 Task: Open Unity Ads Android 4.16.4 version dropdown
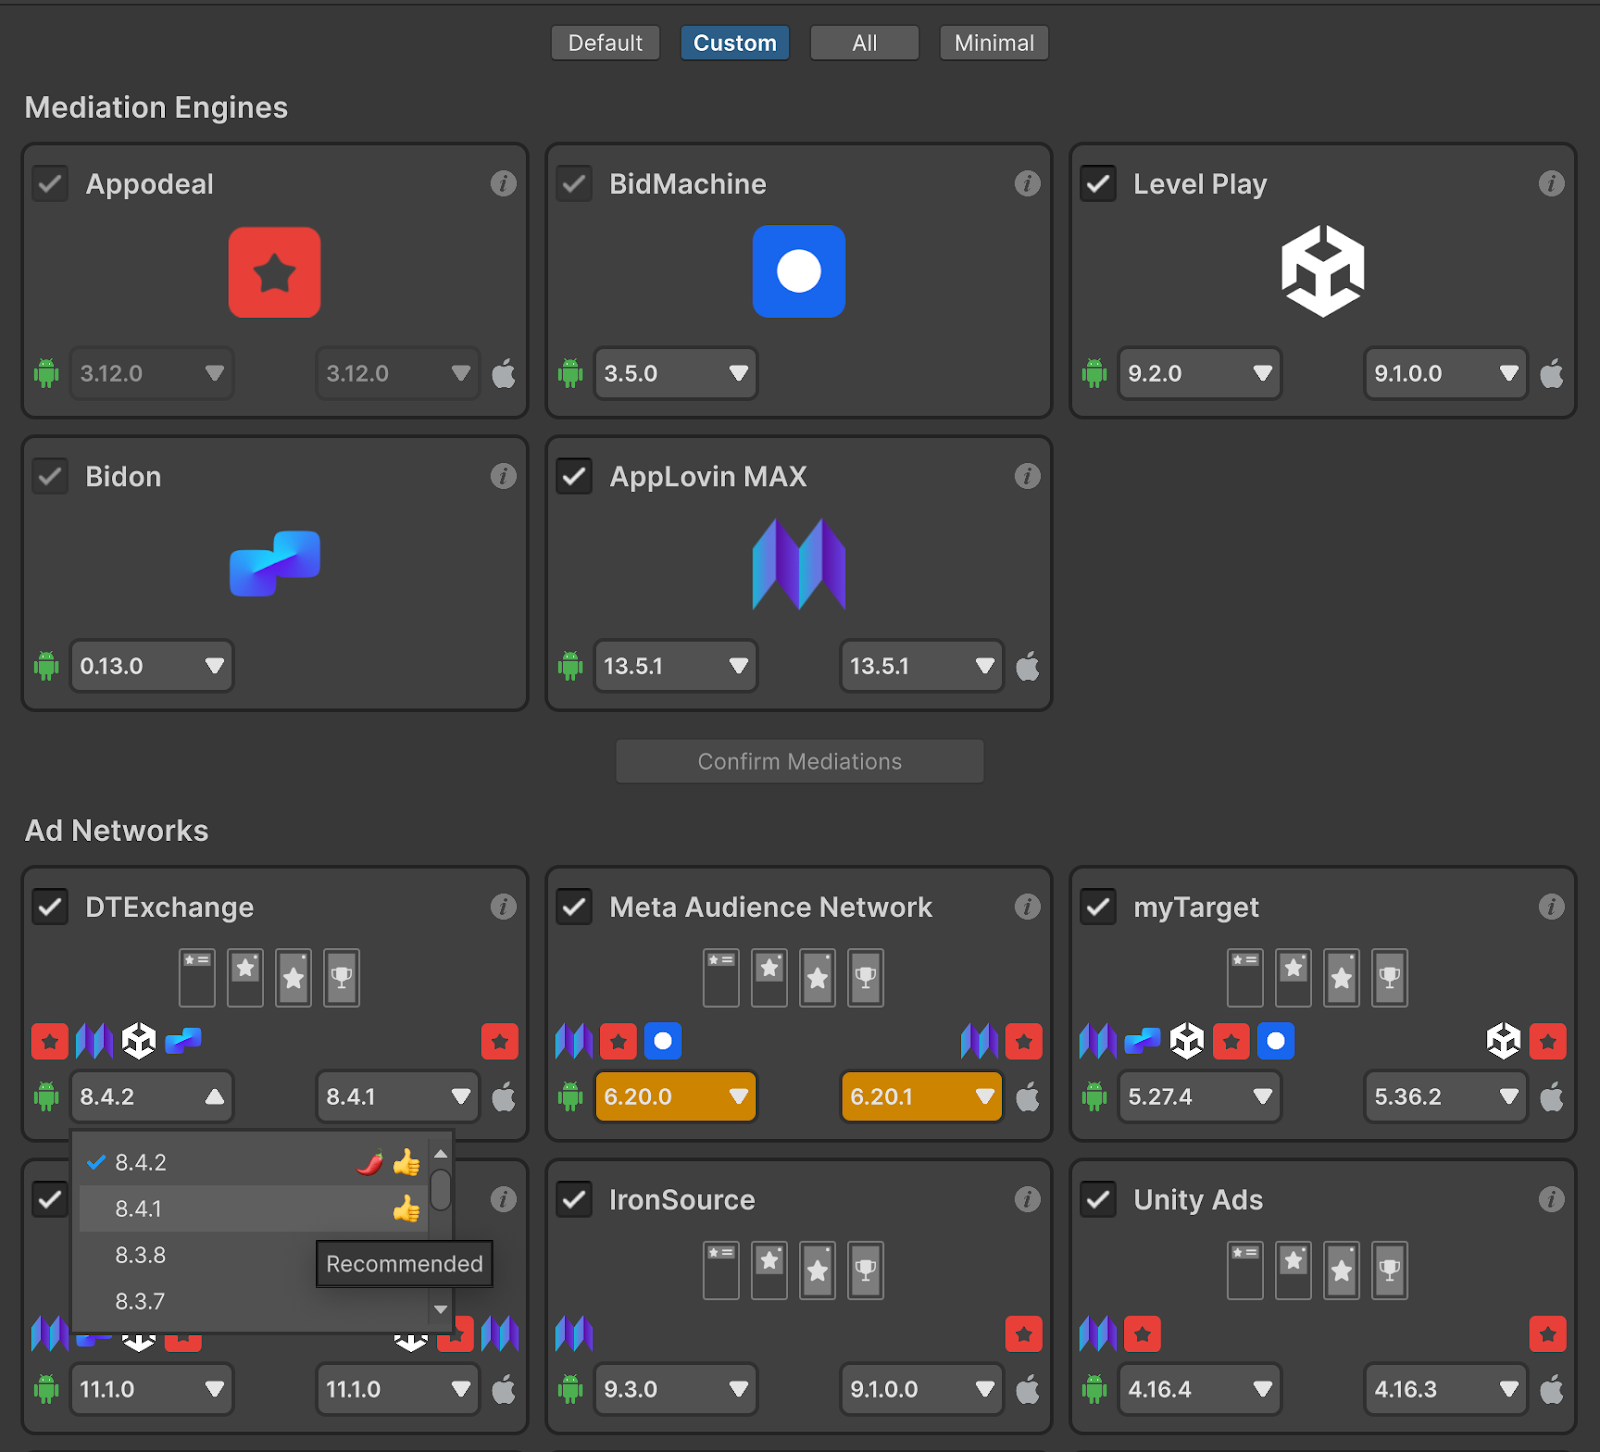(1199, 1389)
